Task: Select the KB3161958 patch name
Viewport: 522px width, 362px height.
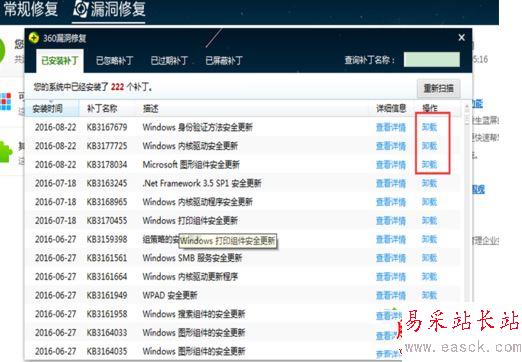Action: coord(107,314)
